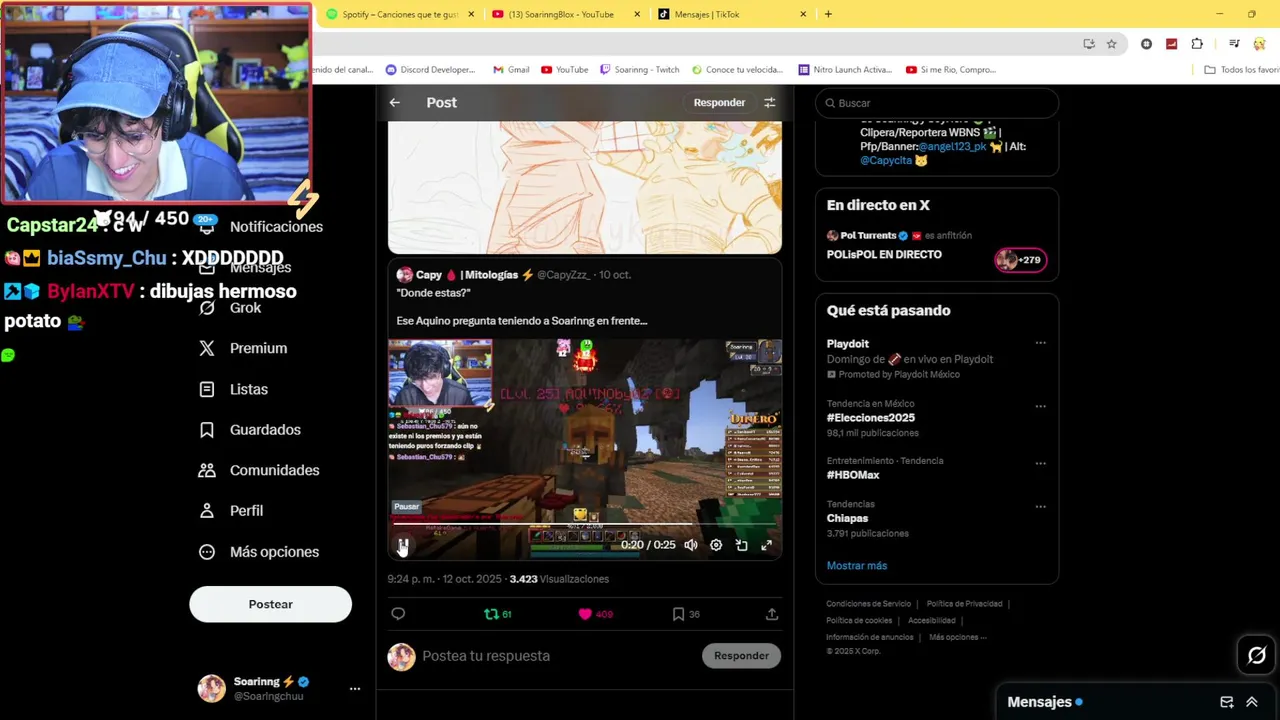
Task: Switch to the SoarinngBlox YouTube tab
Action: 560,14
